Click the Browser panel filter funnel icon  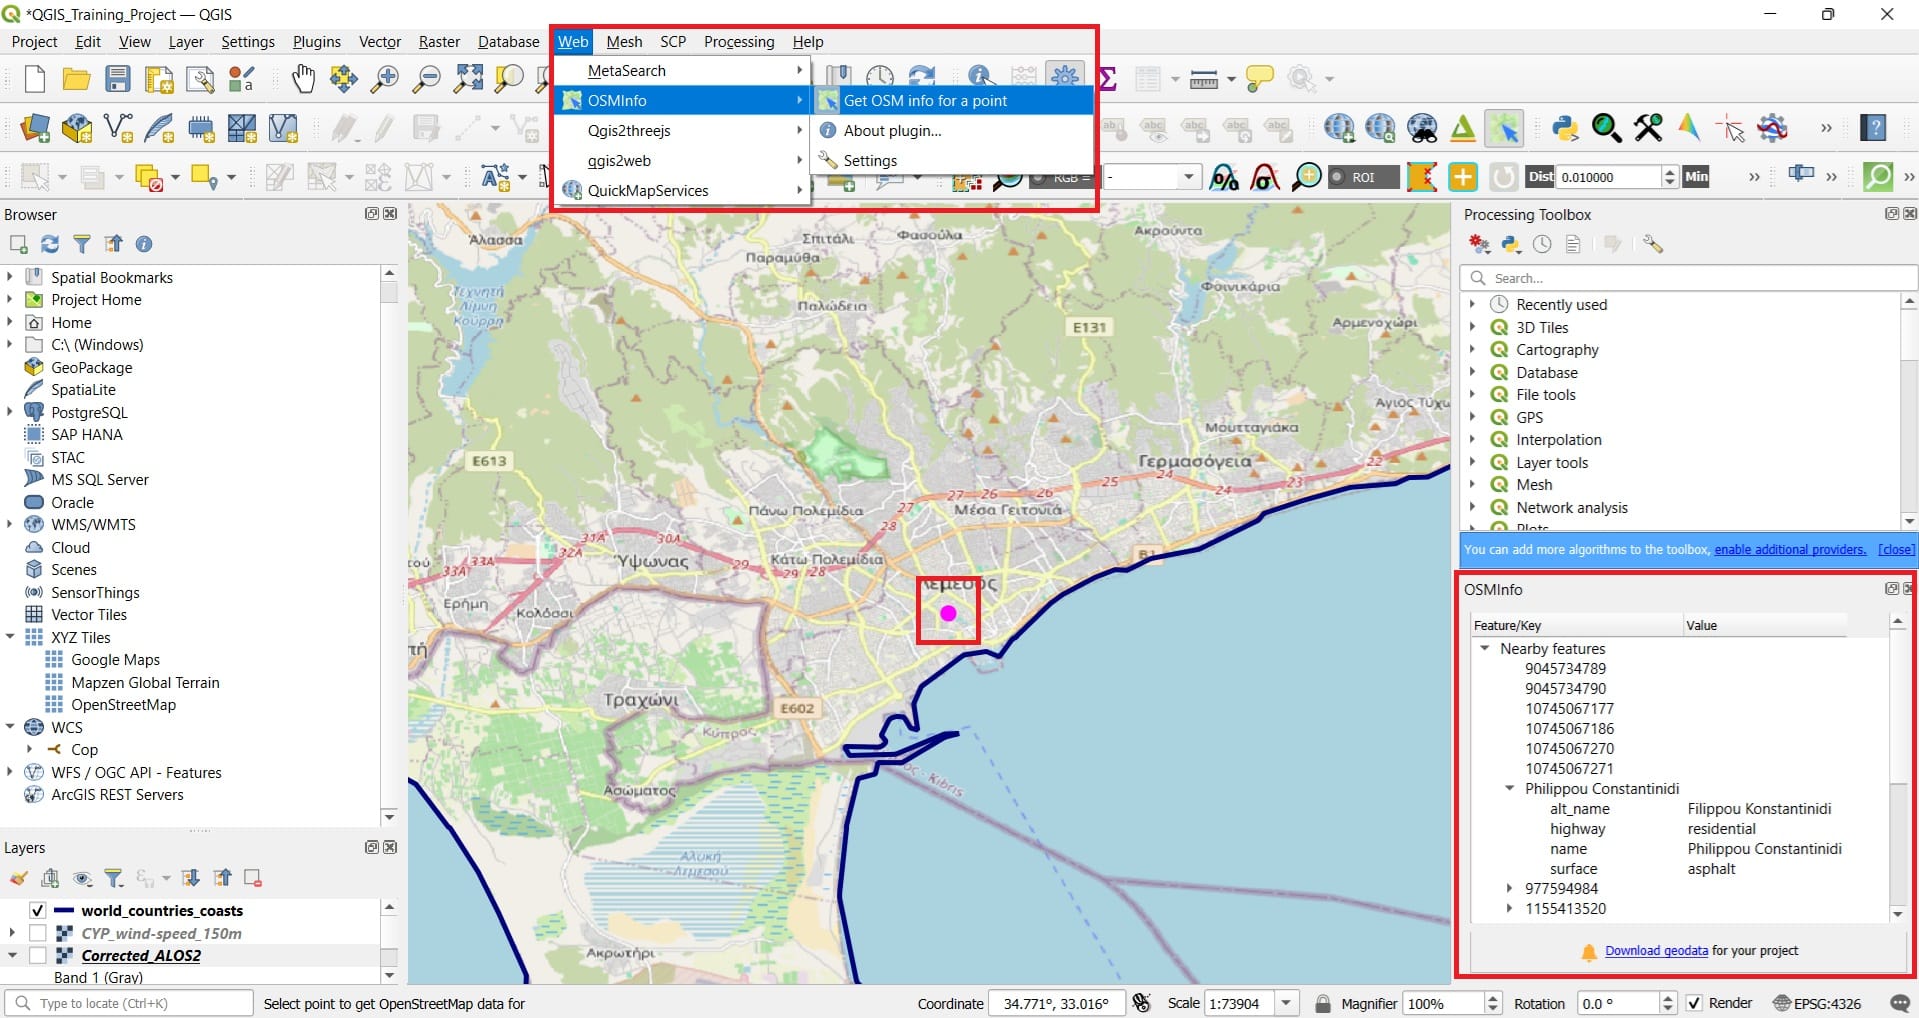tap(82, 244)
